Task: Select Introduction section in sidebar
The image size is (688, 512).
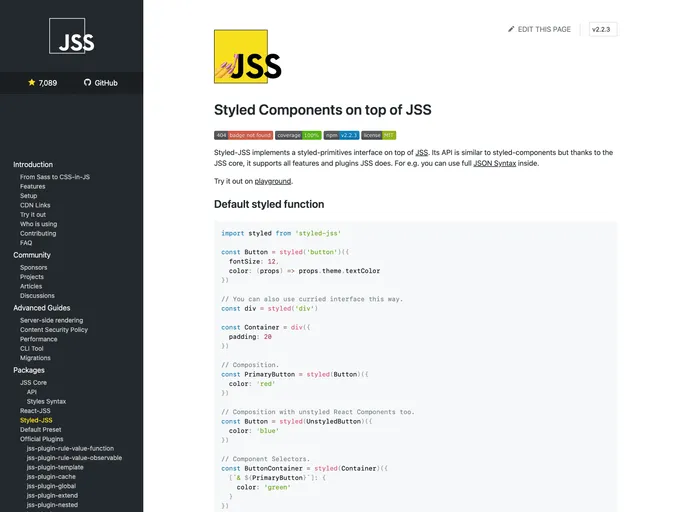Action: pos(33,165)
